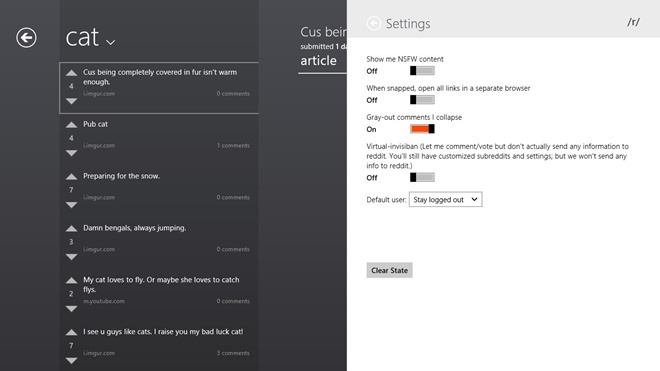Downvote the 'Pub cat' post

pos(72,153)
